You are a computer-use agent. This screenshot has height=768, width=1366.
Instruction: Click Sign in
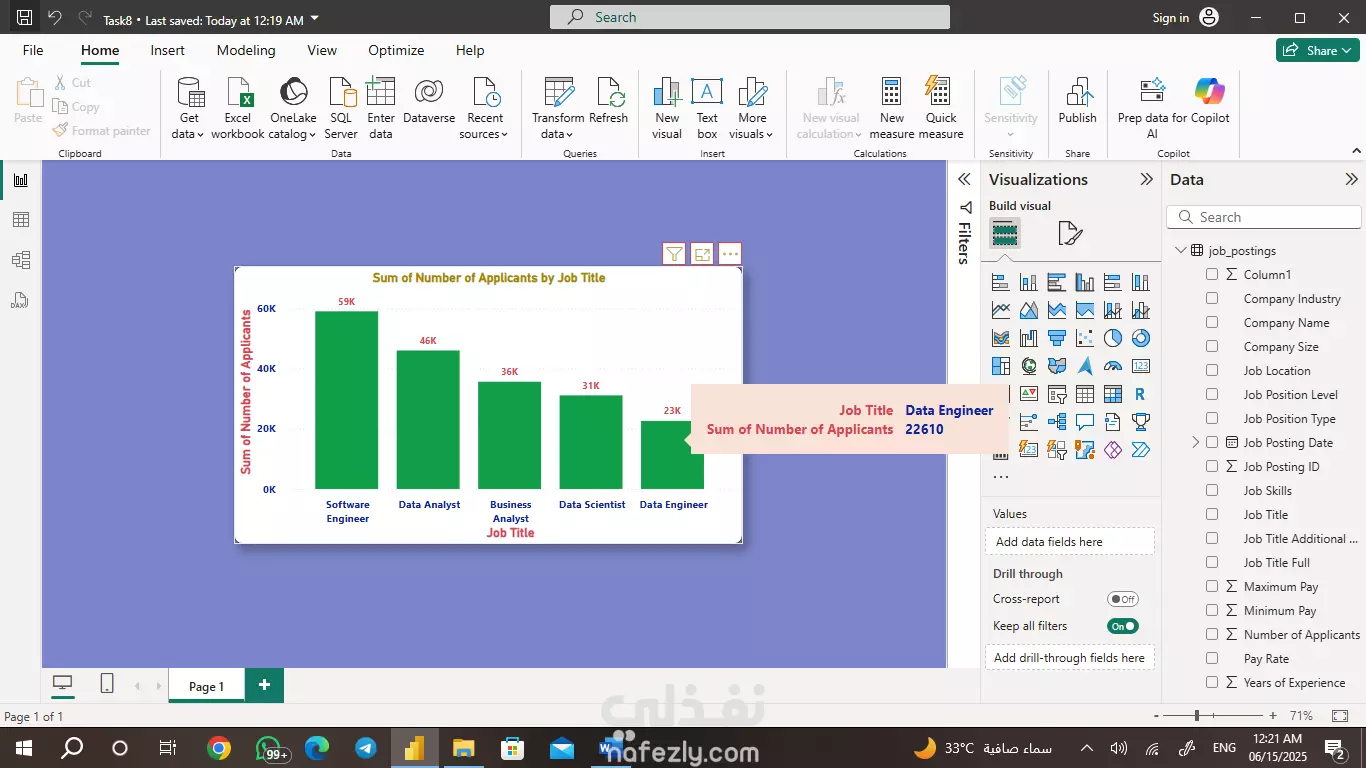tap(1170, 17)
